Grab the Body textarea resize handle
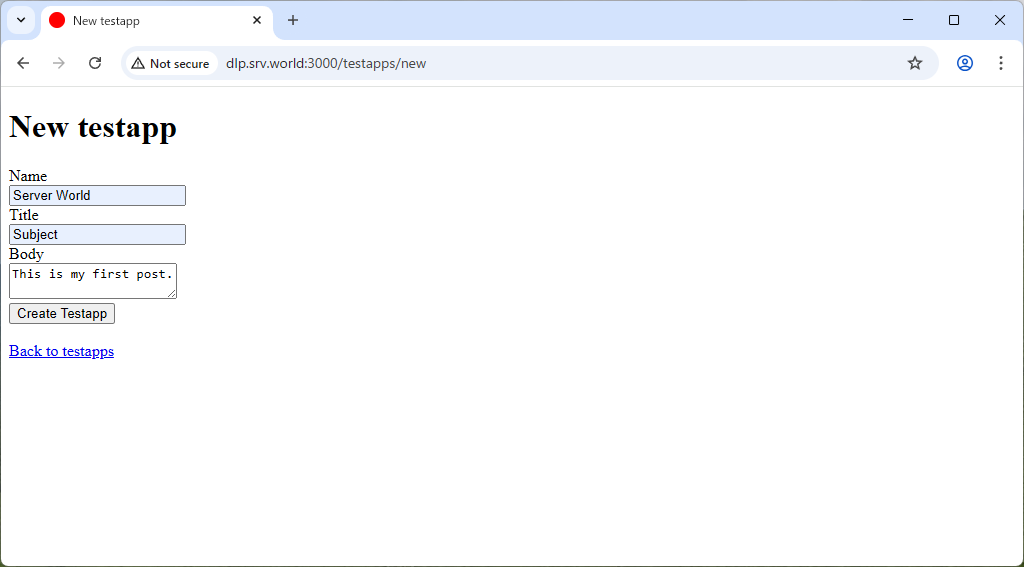The image size is (1024, 567). (172, 294)
